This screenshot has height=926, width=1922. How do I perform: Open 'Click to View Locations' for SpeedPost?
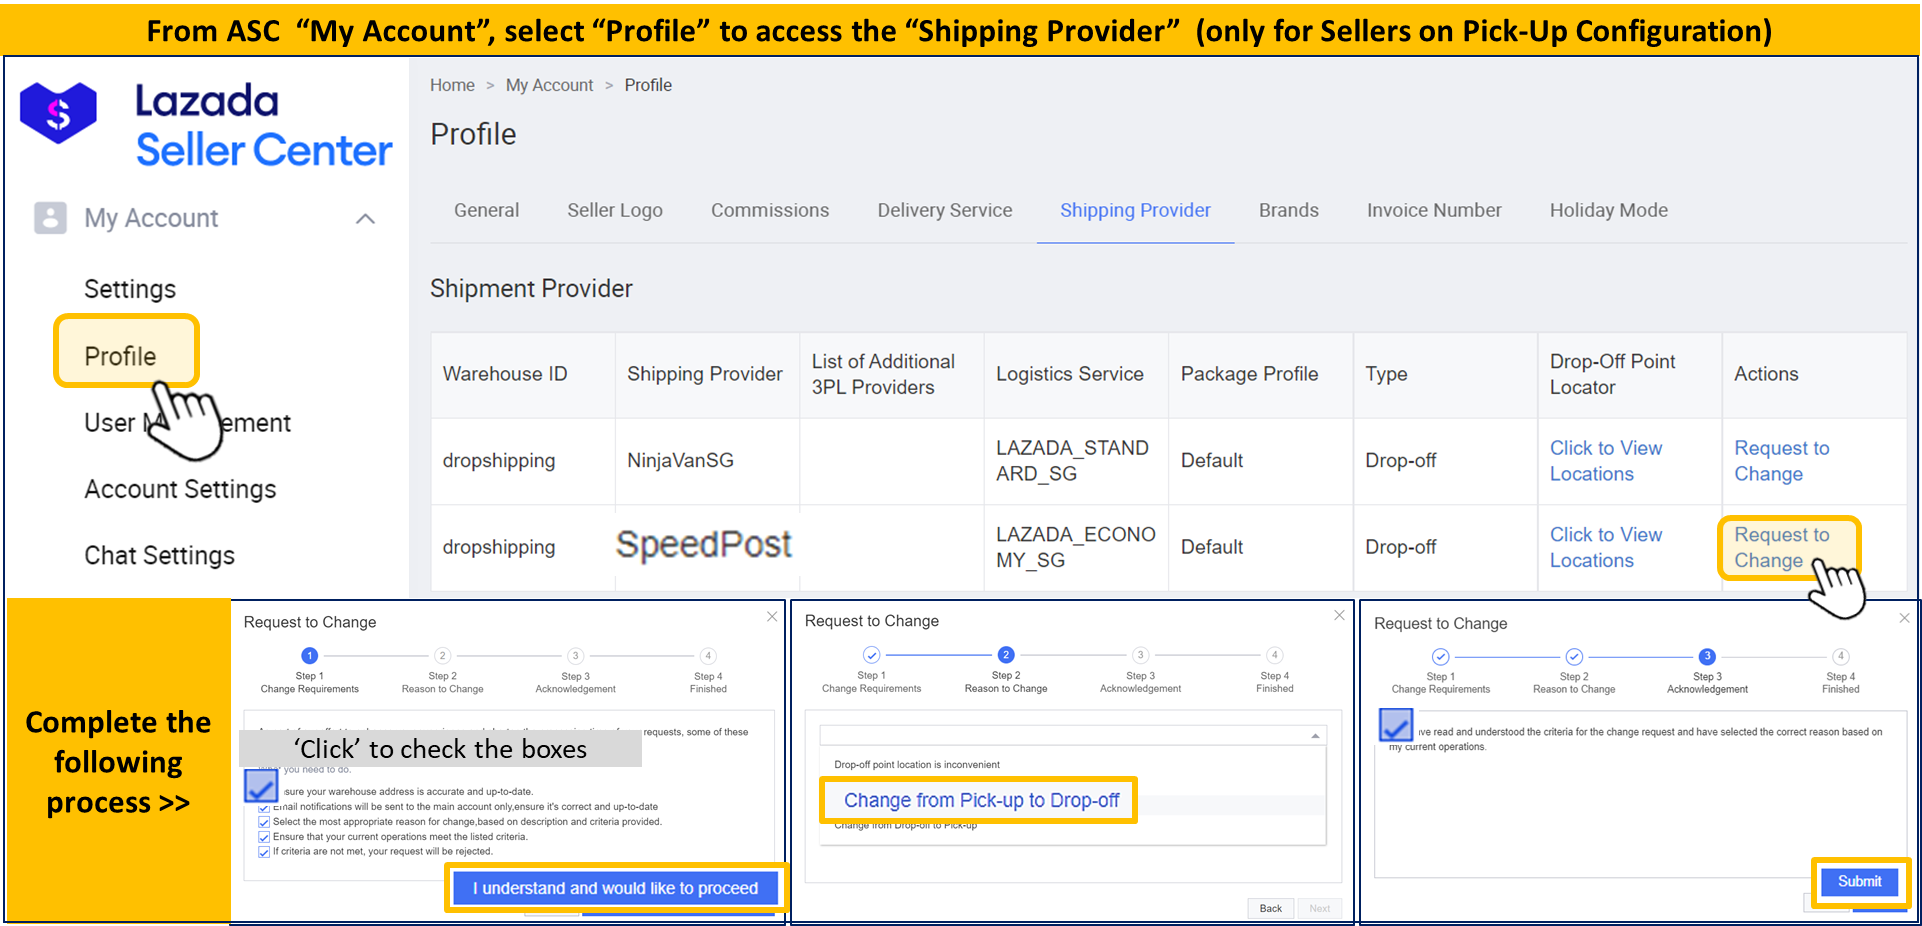pos(1604,547)
